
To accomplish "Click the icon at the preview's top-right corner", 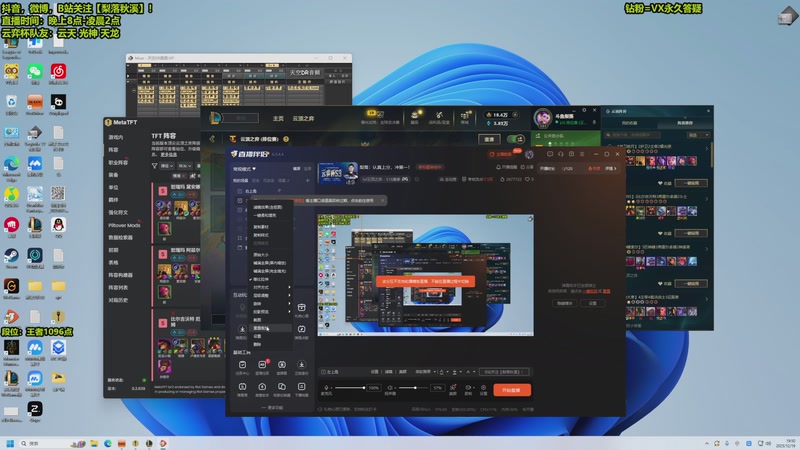I will tap(530, 219).
